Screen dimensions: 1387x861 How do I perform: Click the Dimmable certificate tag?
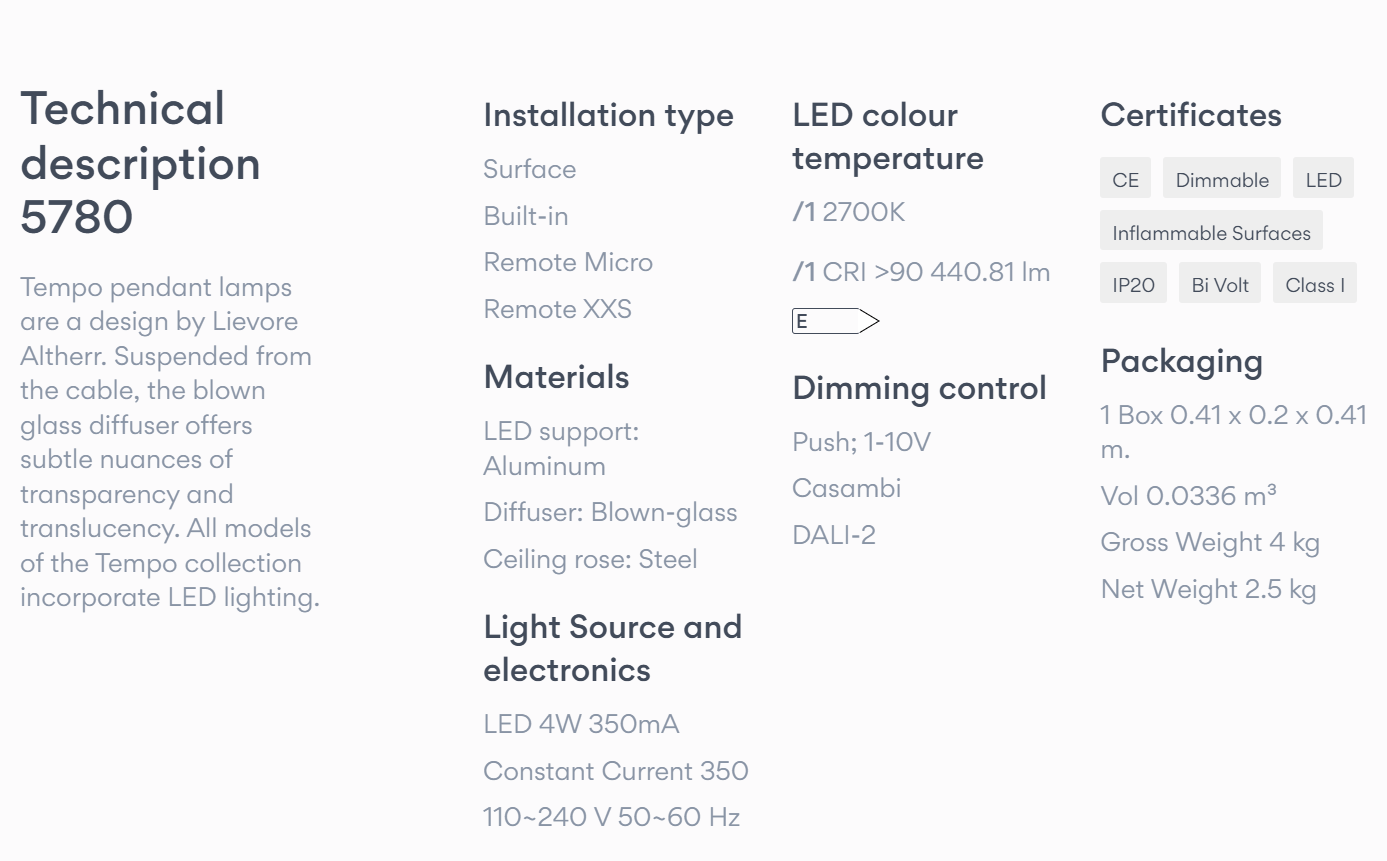tap(1222, 179)
